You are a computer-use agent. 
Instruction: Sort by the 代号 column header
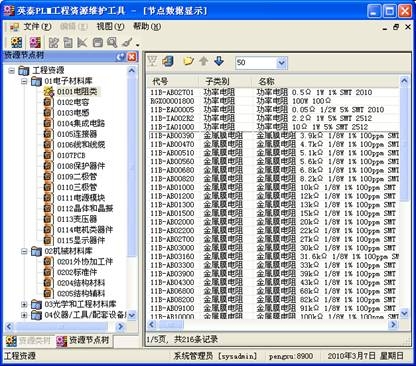173,81
